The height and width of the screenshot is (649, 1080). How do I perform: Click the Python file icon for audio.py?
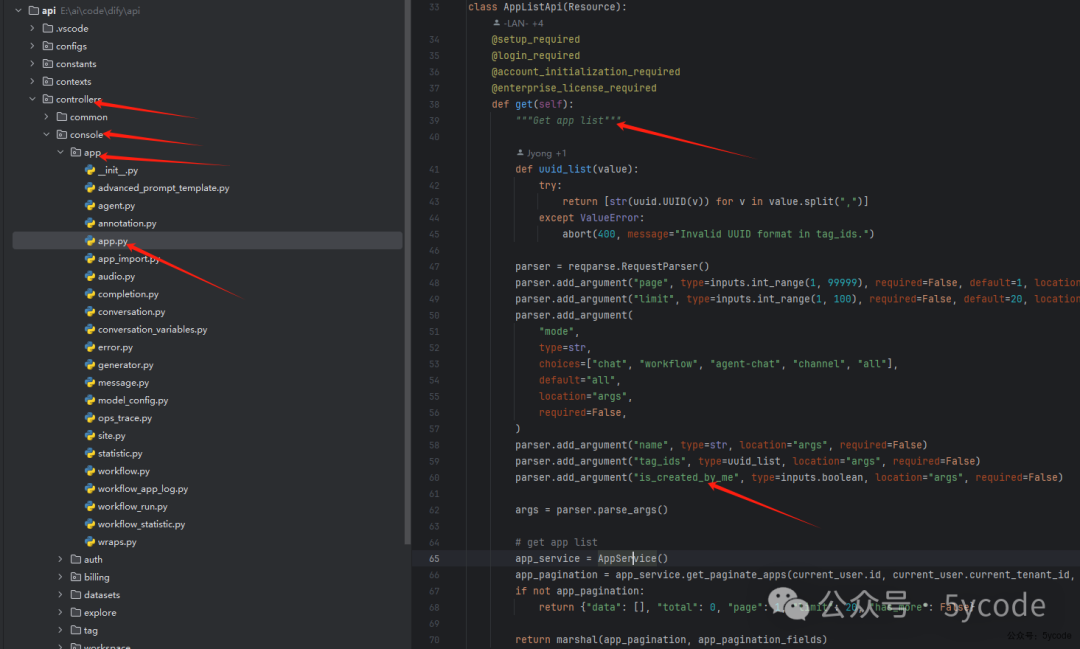90,277
